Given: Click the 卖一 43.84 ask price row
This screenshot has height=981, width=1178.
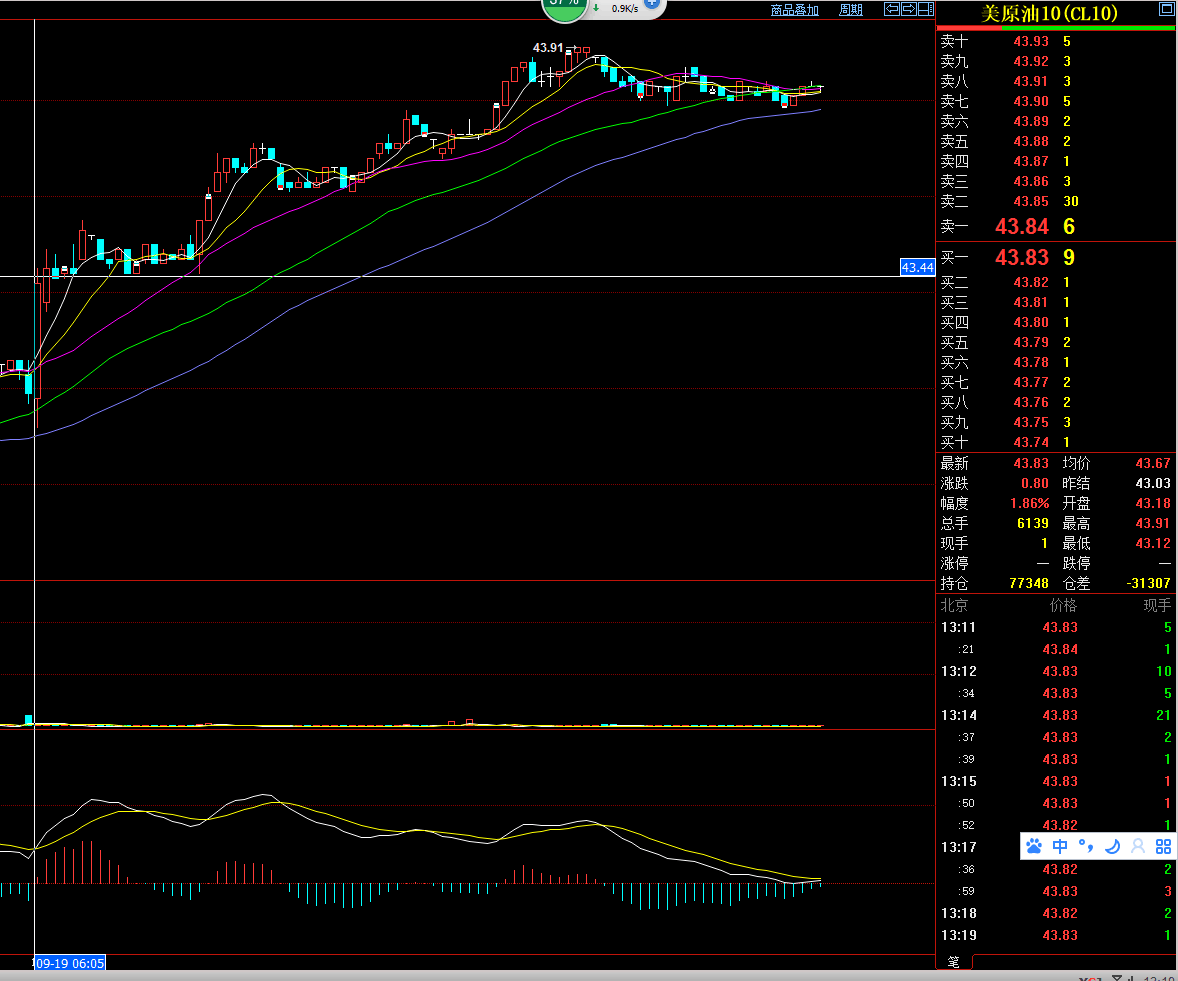Looking at the screenshot, I should 1021,227.
